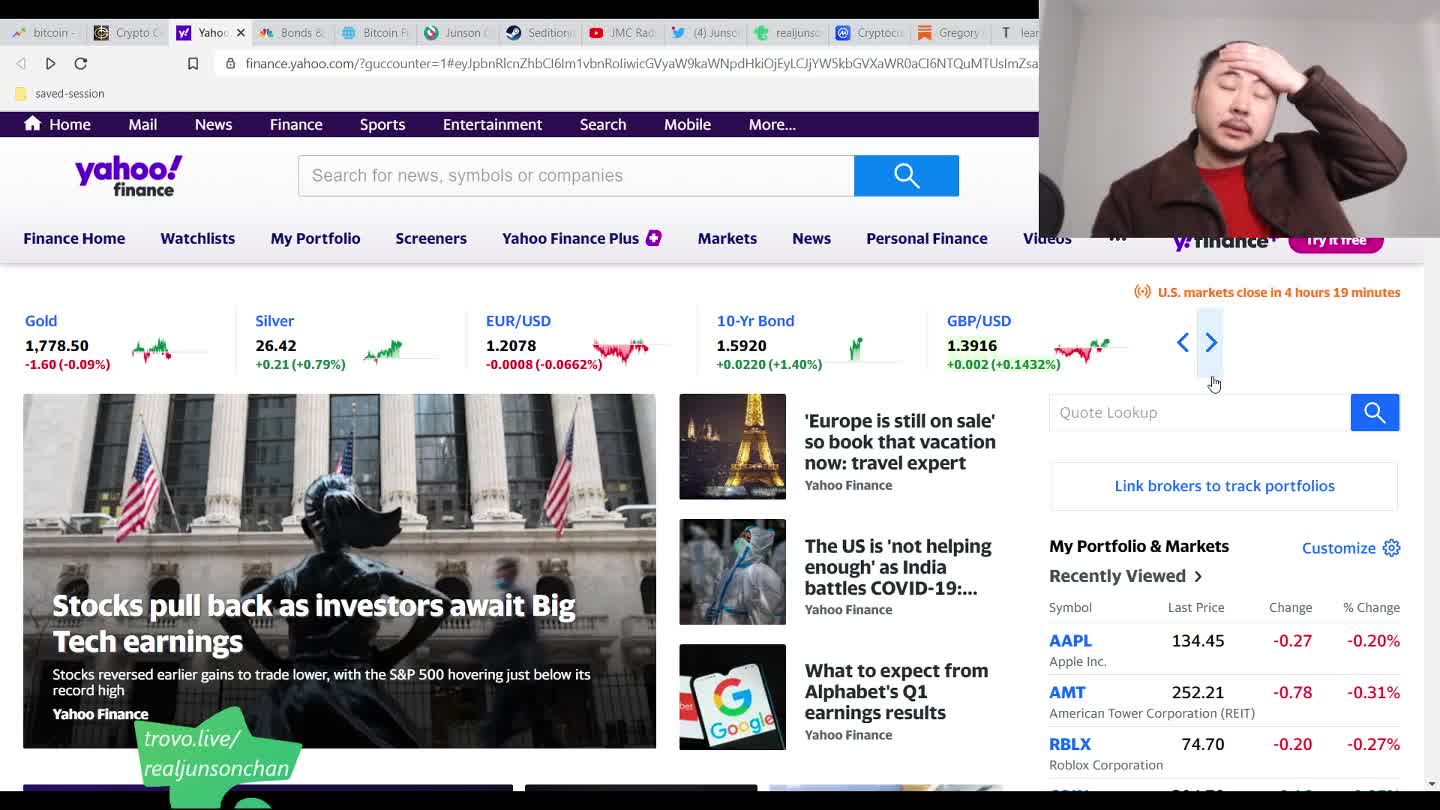Open the News section in finance nav

811,238
